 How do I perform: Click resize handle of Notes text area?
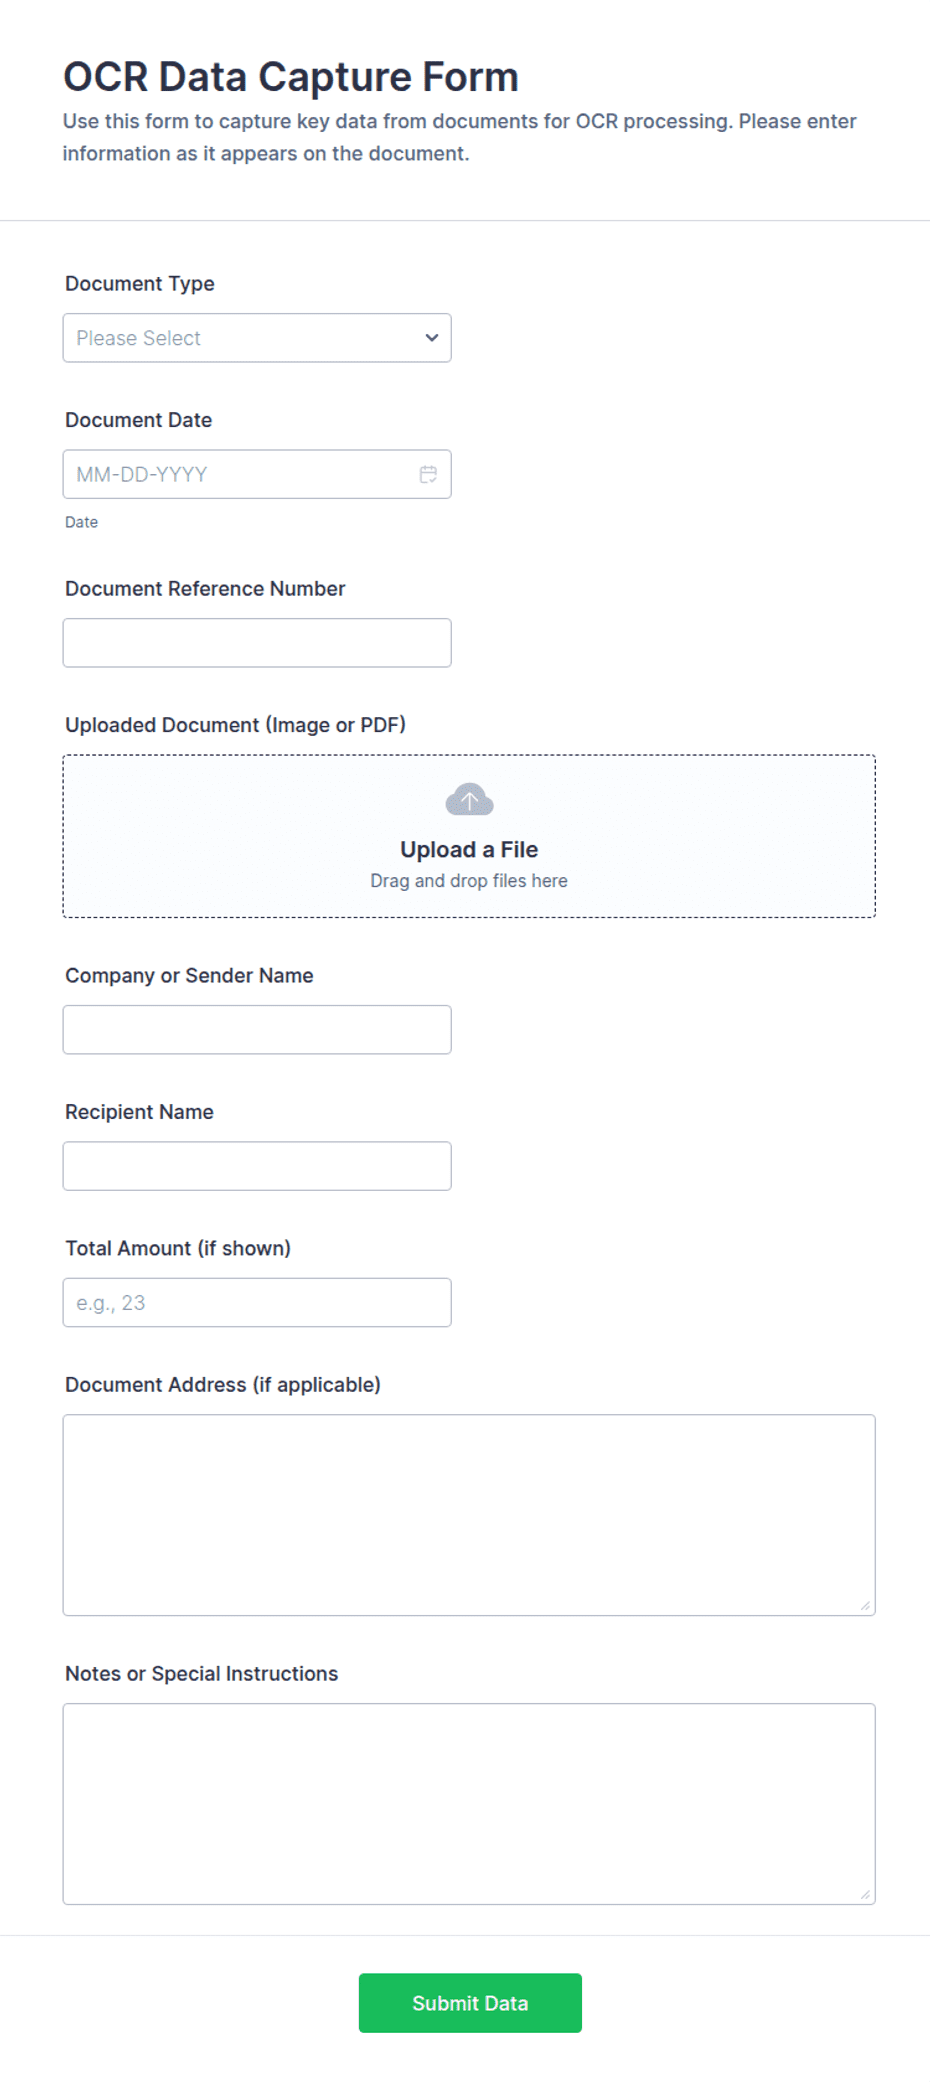[x=865, y=1894]
